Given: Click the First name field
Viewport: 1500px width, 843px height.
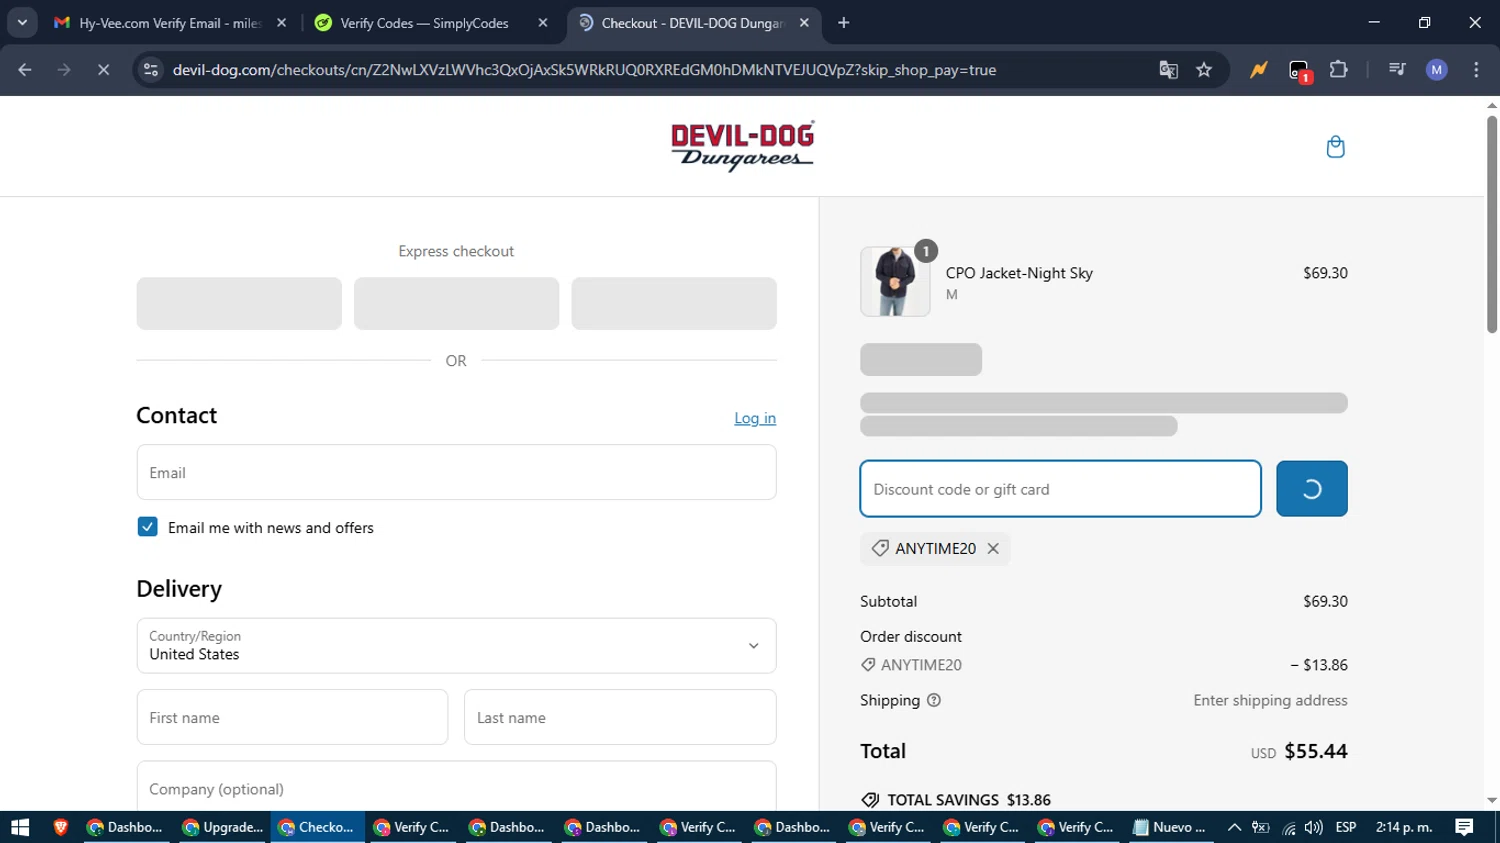Looking at the screenshot, I should [292, 717].
